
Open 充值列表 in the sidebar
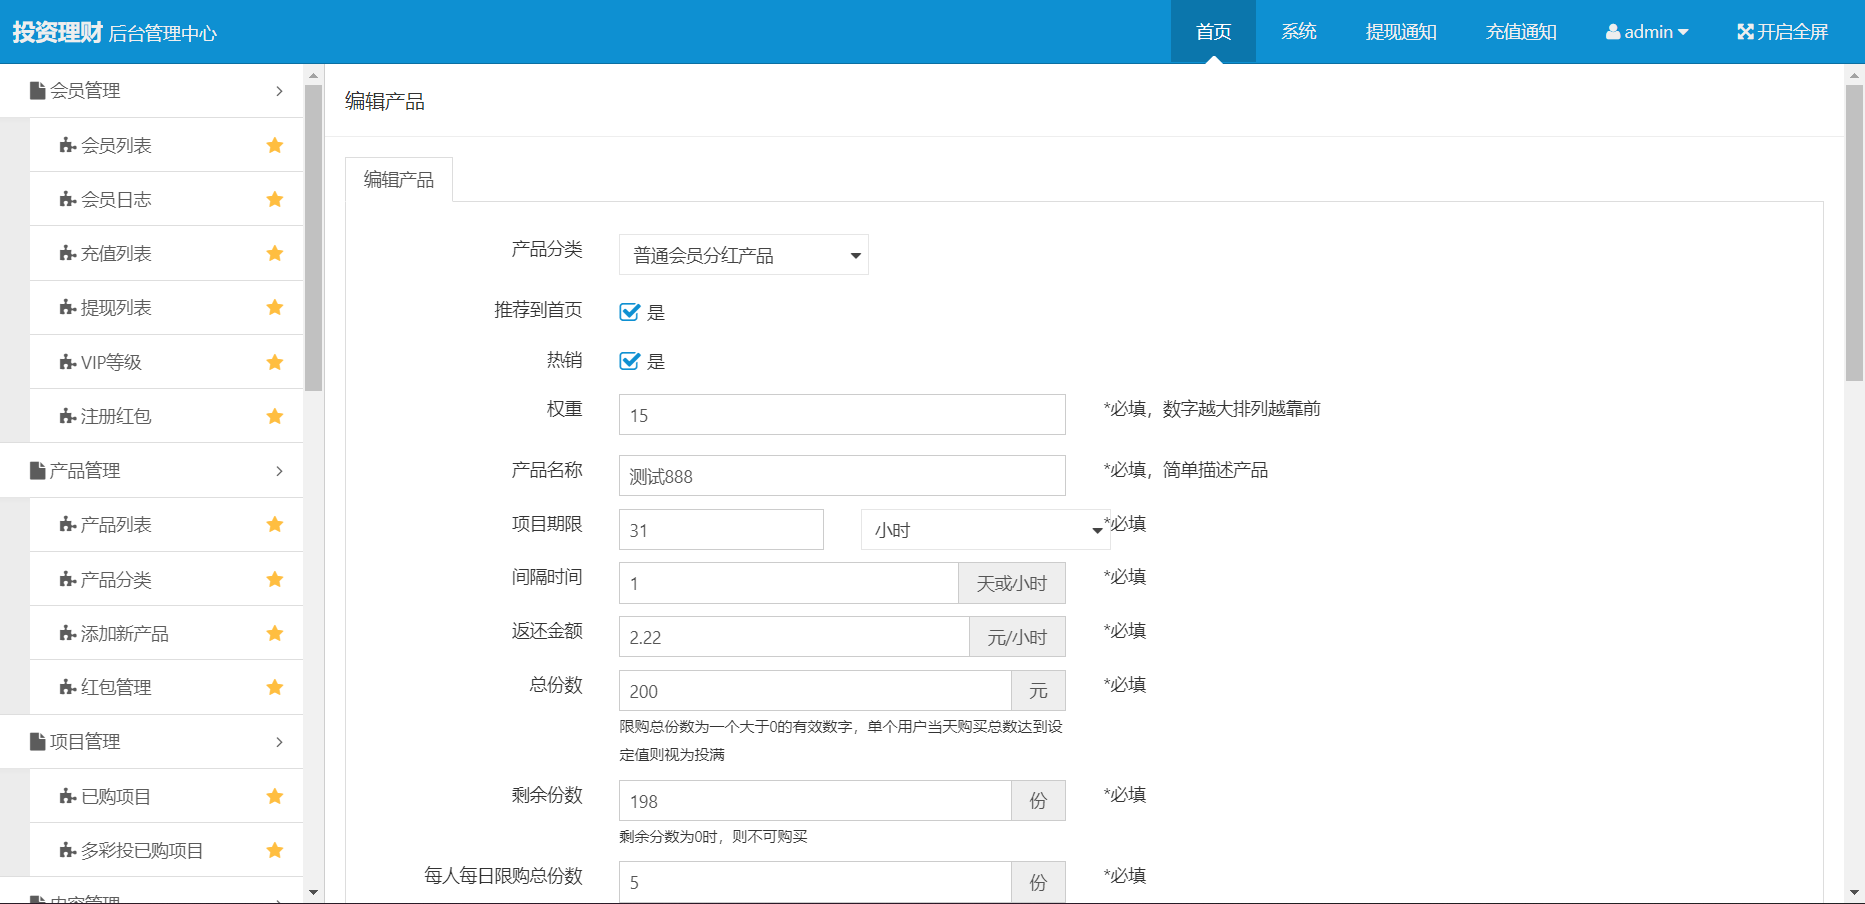point(166,254)
